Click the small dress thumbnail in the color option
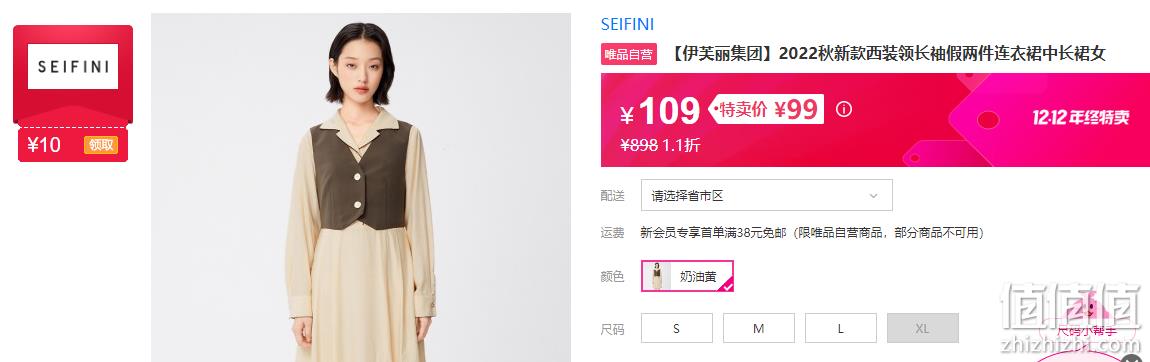This screenshot has width=1150, height=362. 657,276
